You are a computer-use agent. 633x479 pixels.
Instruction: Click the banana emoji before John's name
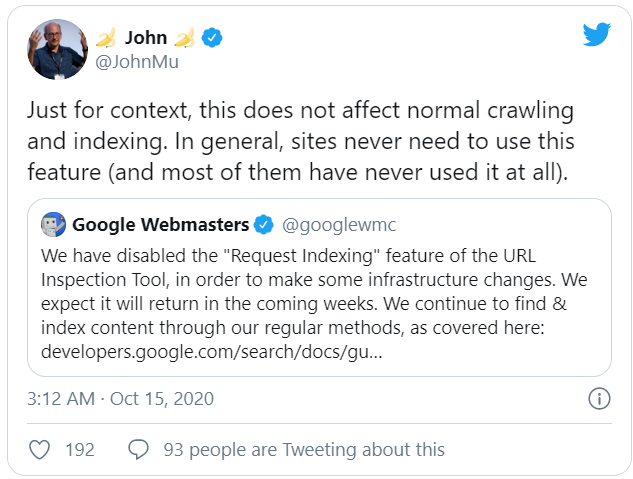click(107, 39)
